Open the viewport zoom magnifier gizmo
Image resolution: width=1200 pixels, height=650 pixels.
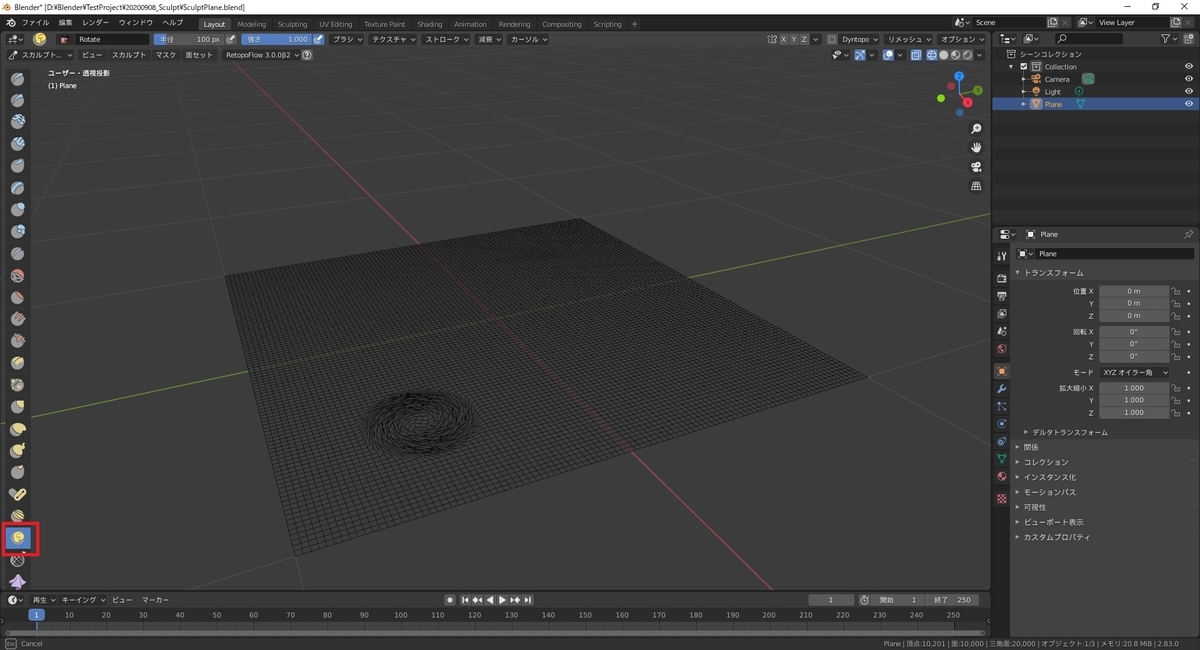click(x=976, y=129)
